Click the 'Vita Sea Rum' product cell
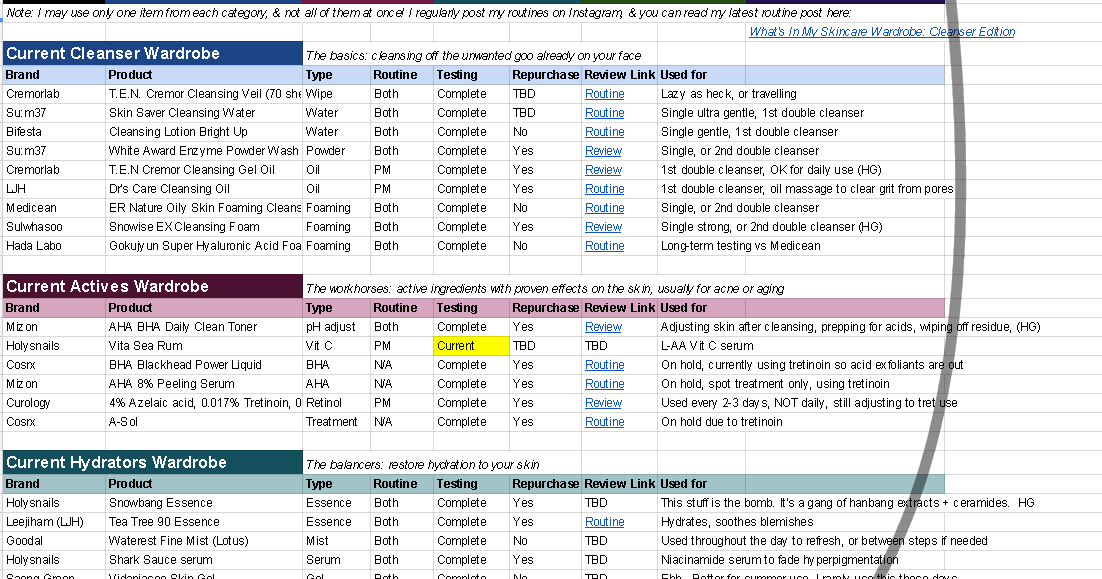The height and width of the screenshot is (579, 1102). [x=204, y=346]
